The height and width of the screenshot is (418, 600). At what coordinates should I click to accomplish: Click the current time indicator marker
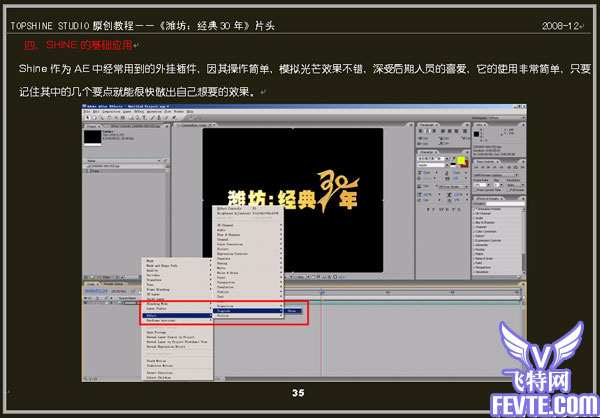(x=321, y=293)
